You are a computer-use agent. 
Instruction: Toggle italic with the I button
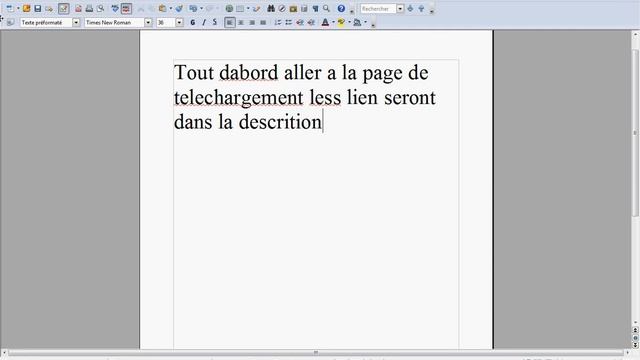click(204, 22)
